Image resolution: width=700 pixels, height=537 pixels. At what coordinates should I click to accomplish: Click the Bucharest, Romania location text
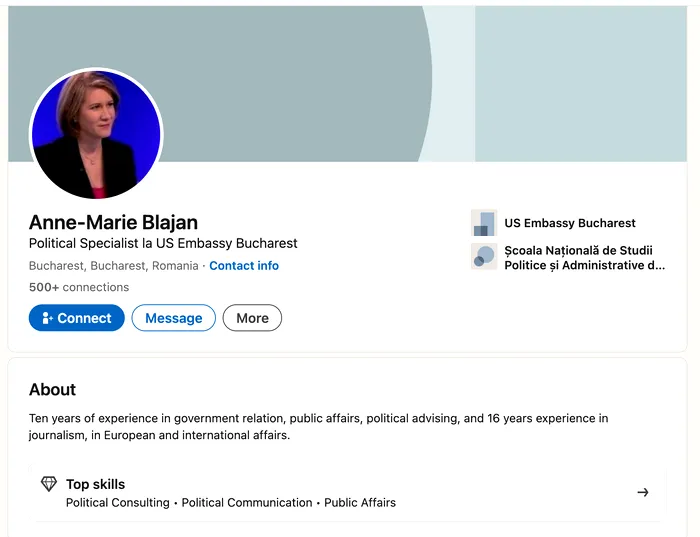pyautogui.click(x=113, y=266)
